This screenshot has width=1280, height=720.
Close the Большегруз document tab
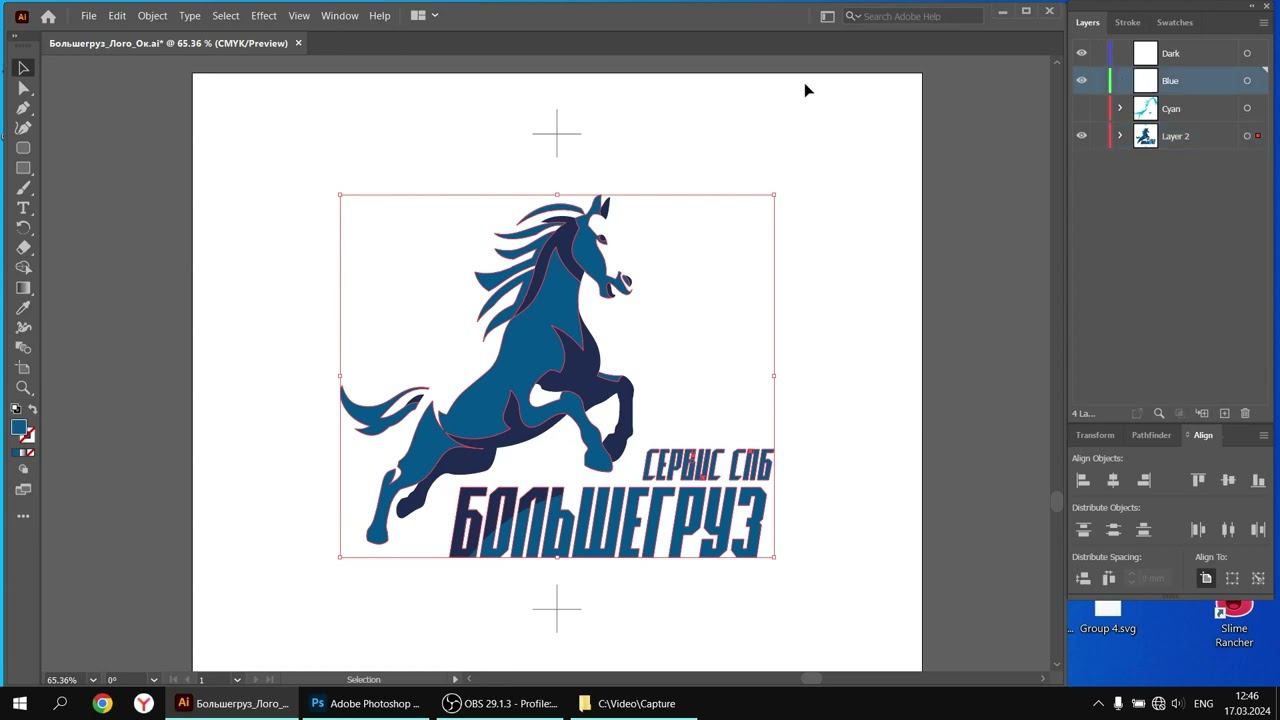(x=298, y=43)
